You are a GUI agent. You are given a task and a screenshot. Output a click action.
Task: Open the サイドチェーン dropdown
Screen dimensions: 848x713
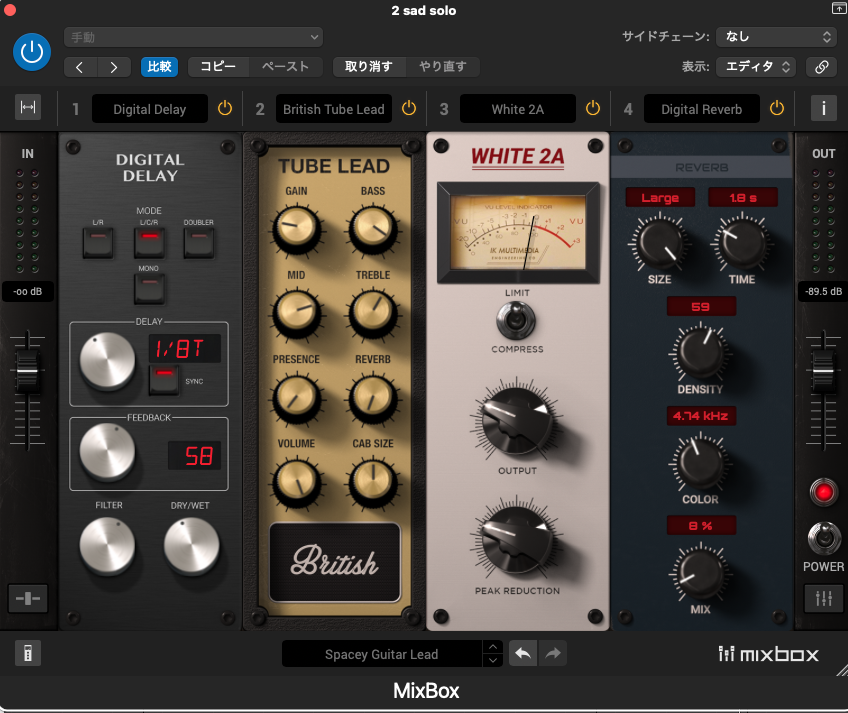(x=776, y=37)
